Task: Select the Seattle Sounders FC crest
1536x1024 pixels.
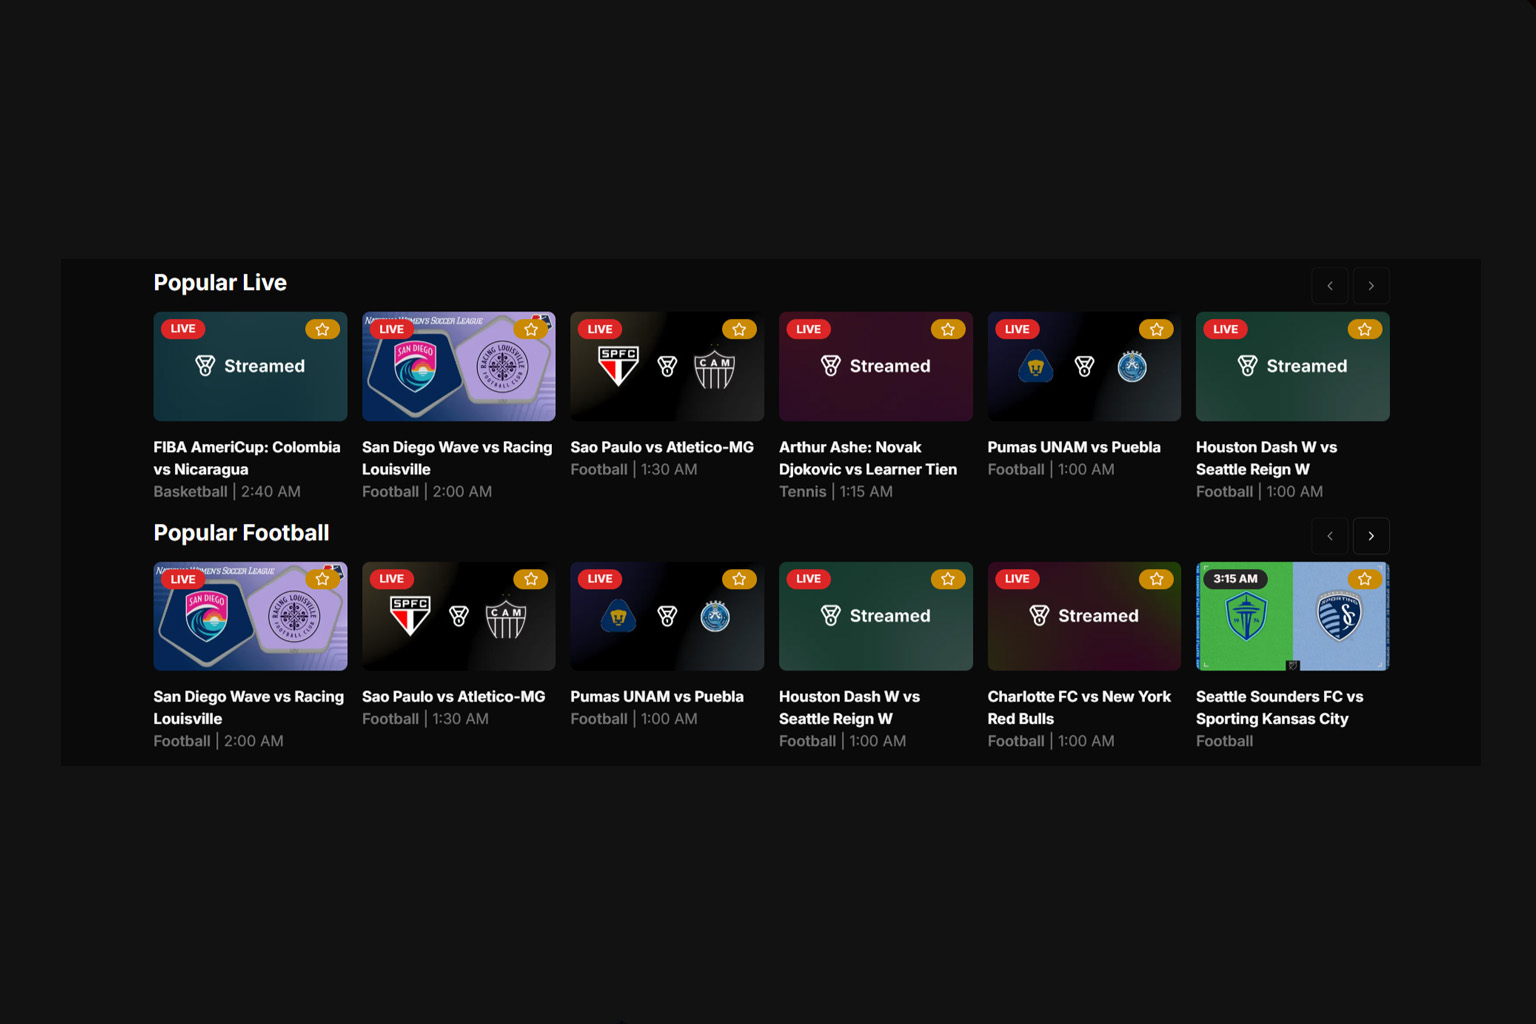Action: [x=1245, y=616]
